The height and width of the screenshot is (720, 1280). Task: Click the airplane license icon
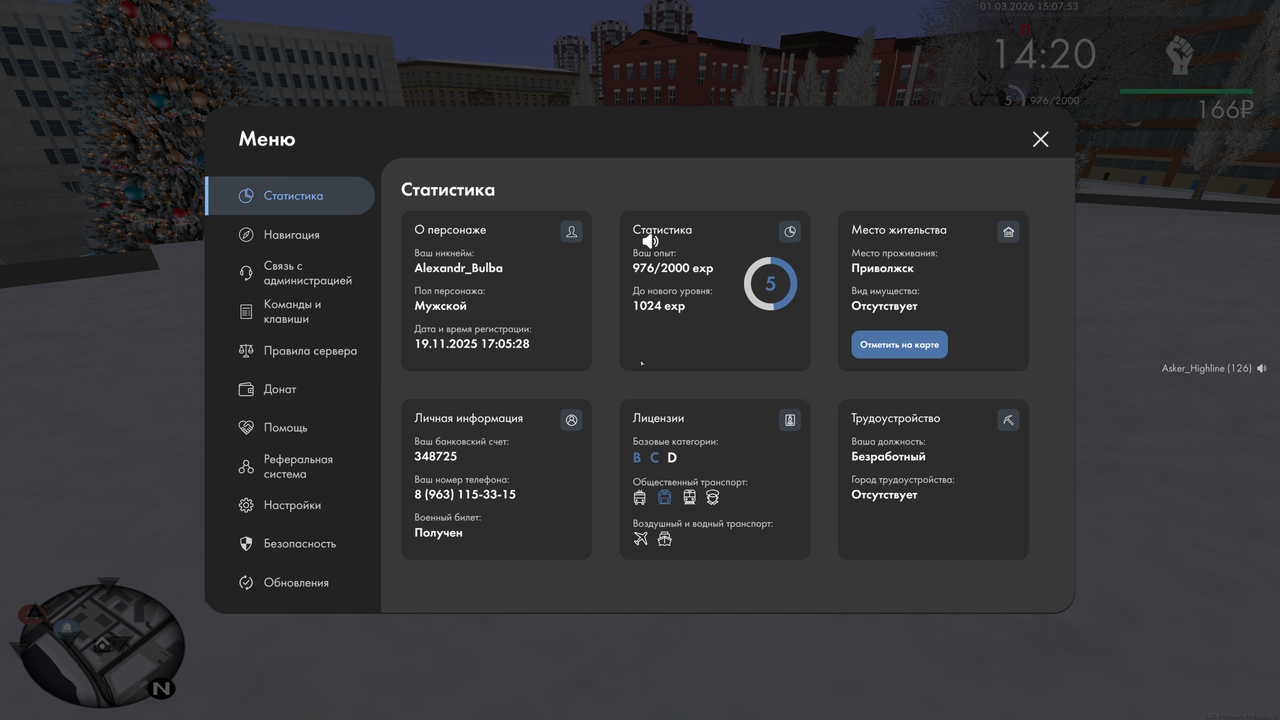[641, 539]
